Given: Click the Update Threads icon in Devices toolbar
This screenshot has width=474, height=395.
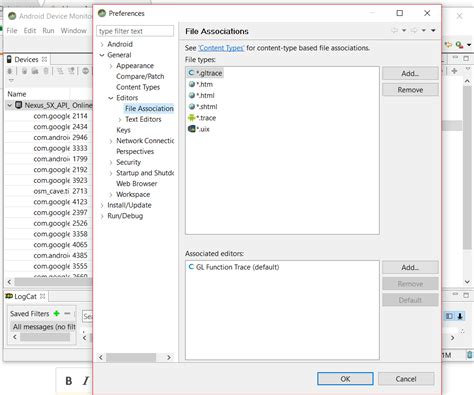Looking at the screenshot, I should 60,71.
